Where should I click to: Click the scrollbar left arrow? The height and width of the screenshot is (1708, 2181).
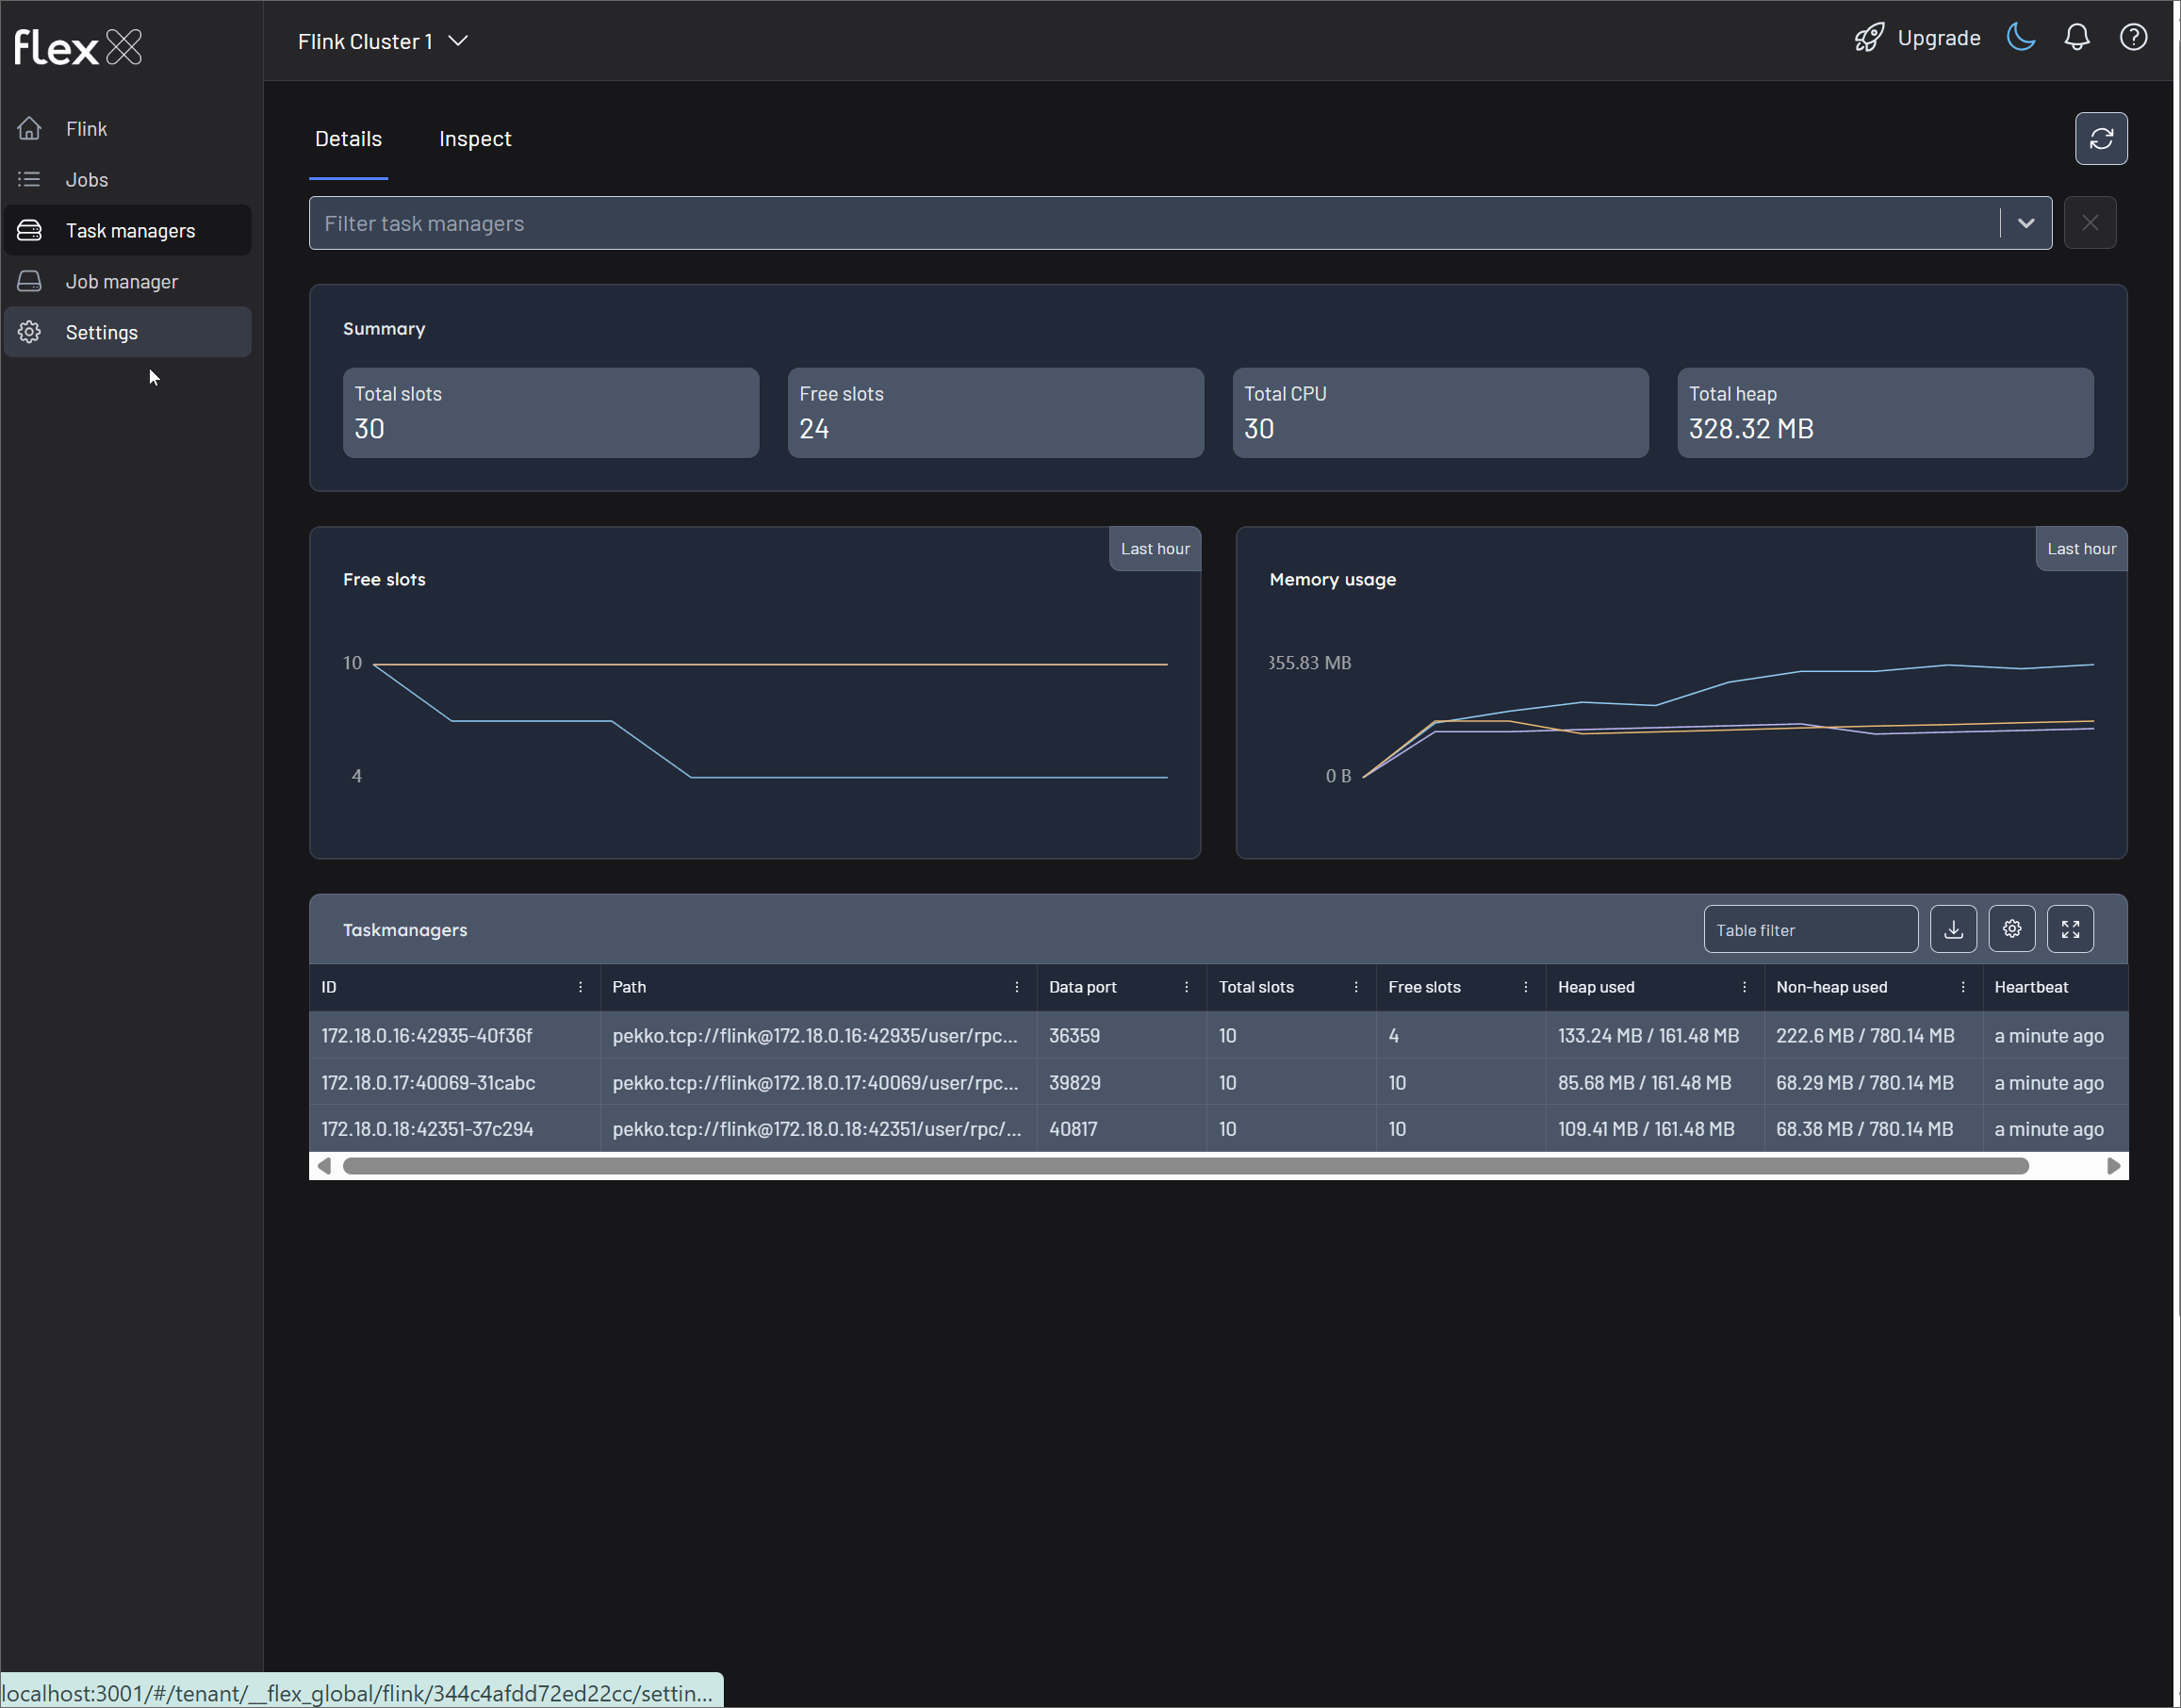(324, 1167)
